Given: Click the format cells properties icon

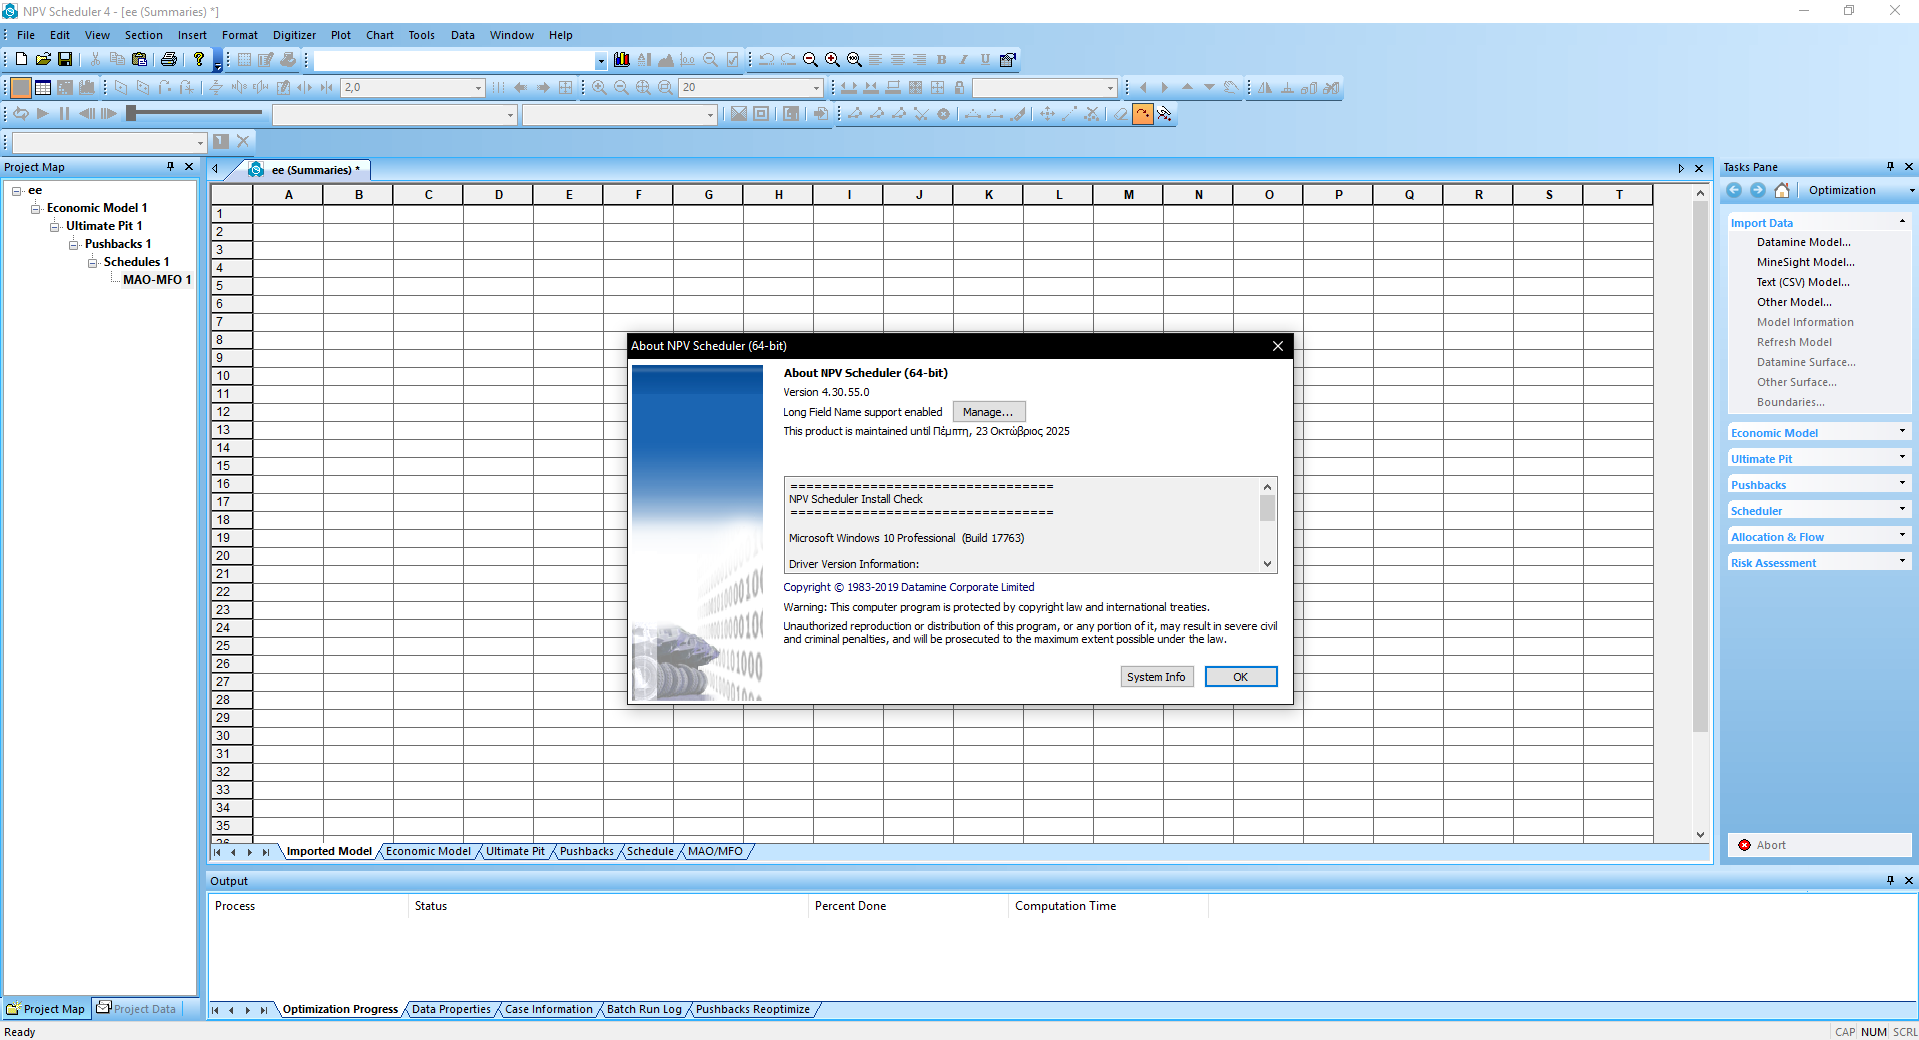Looking at the screenshot, I should tap(1008, 60).
